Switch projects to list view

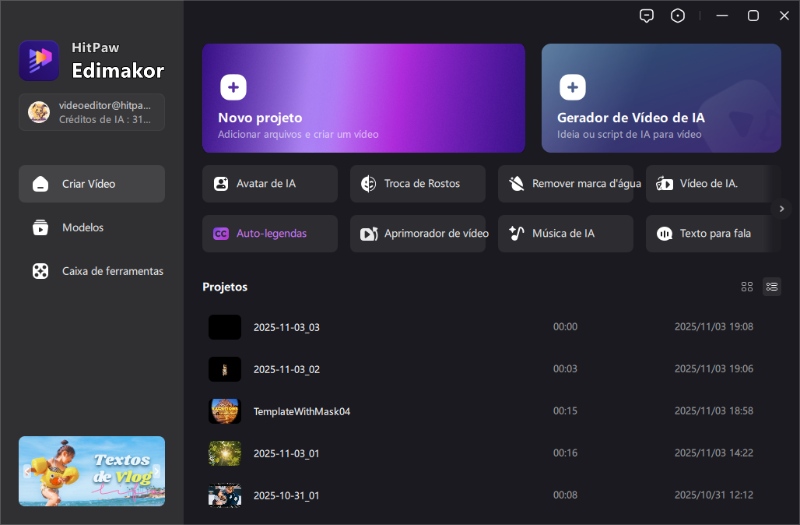(x=772, y=287)
